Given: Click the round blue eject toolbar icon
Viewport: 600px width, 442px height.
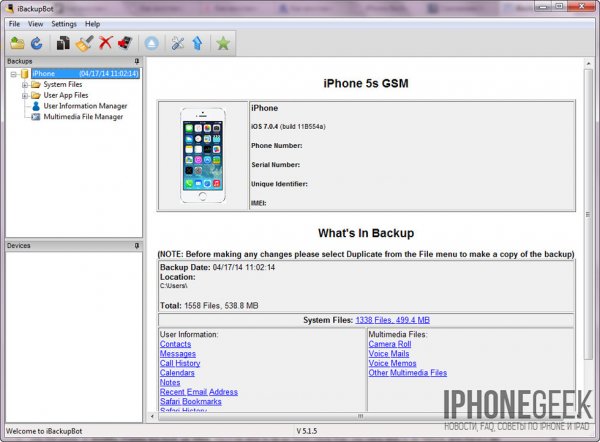Looking at the screenshot, I should (152, 43).
